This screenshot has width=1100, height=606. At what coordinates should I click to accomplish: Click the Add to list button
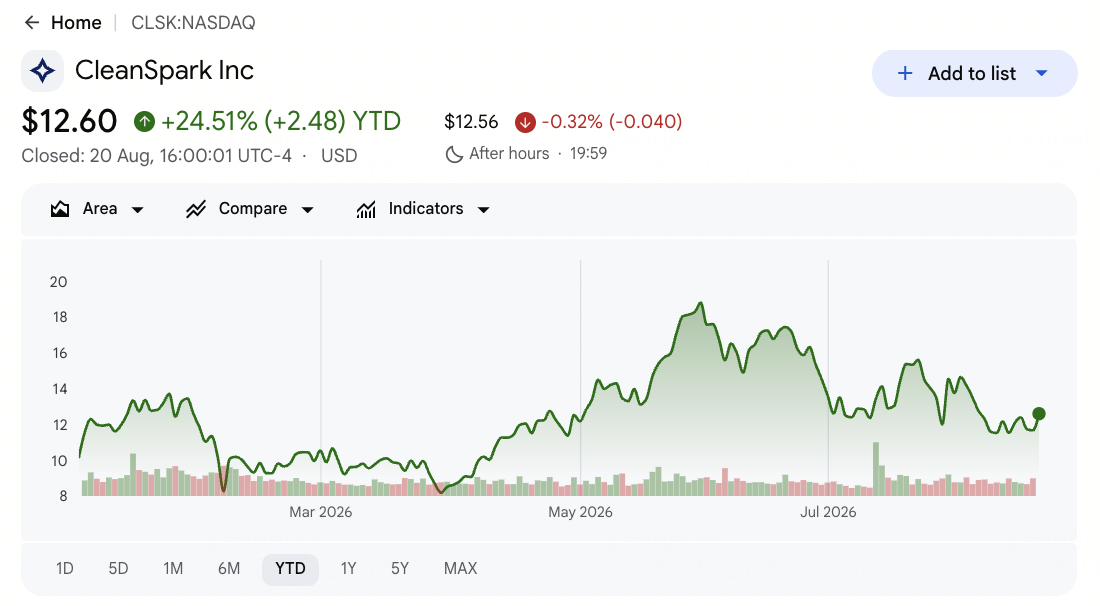[x=974, y=73]
